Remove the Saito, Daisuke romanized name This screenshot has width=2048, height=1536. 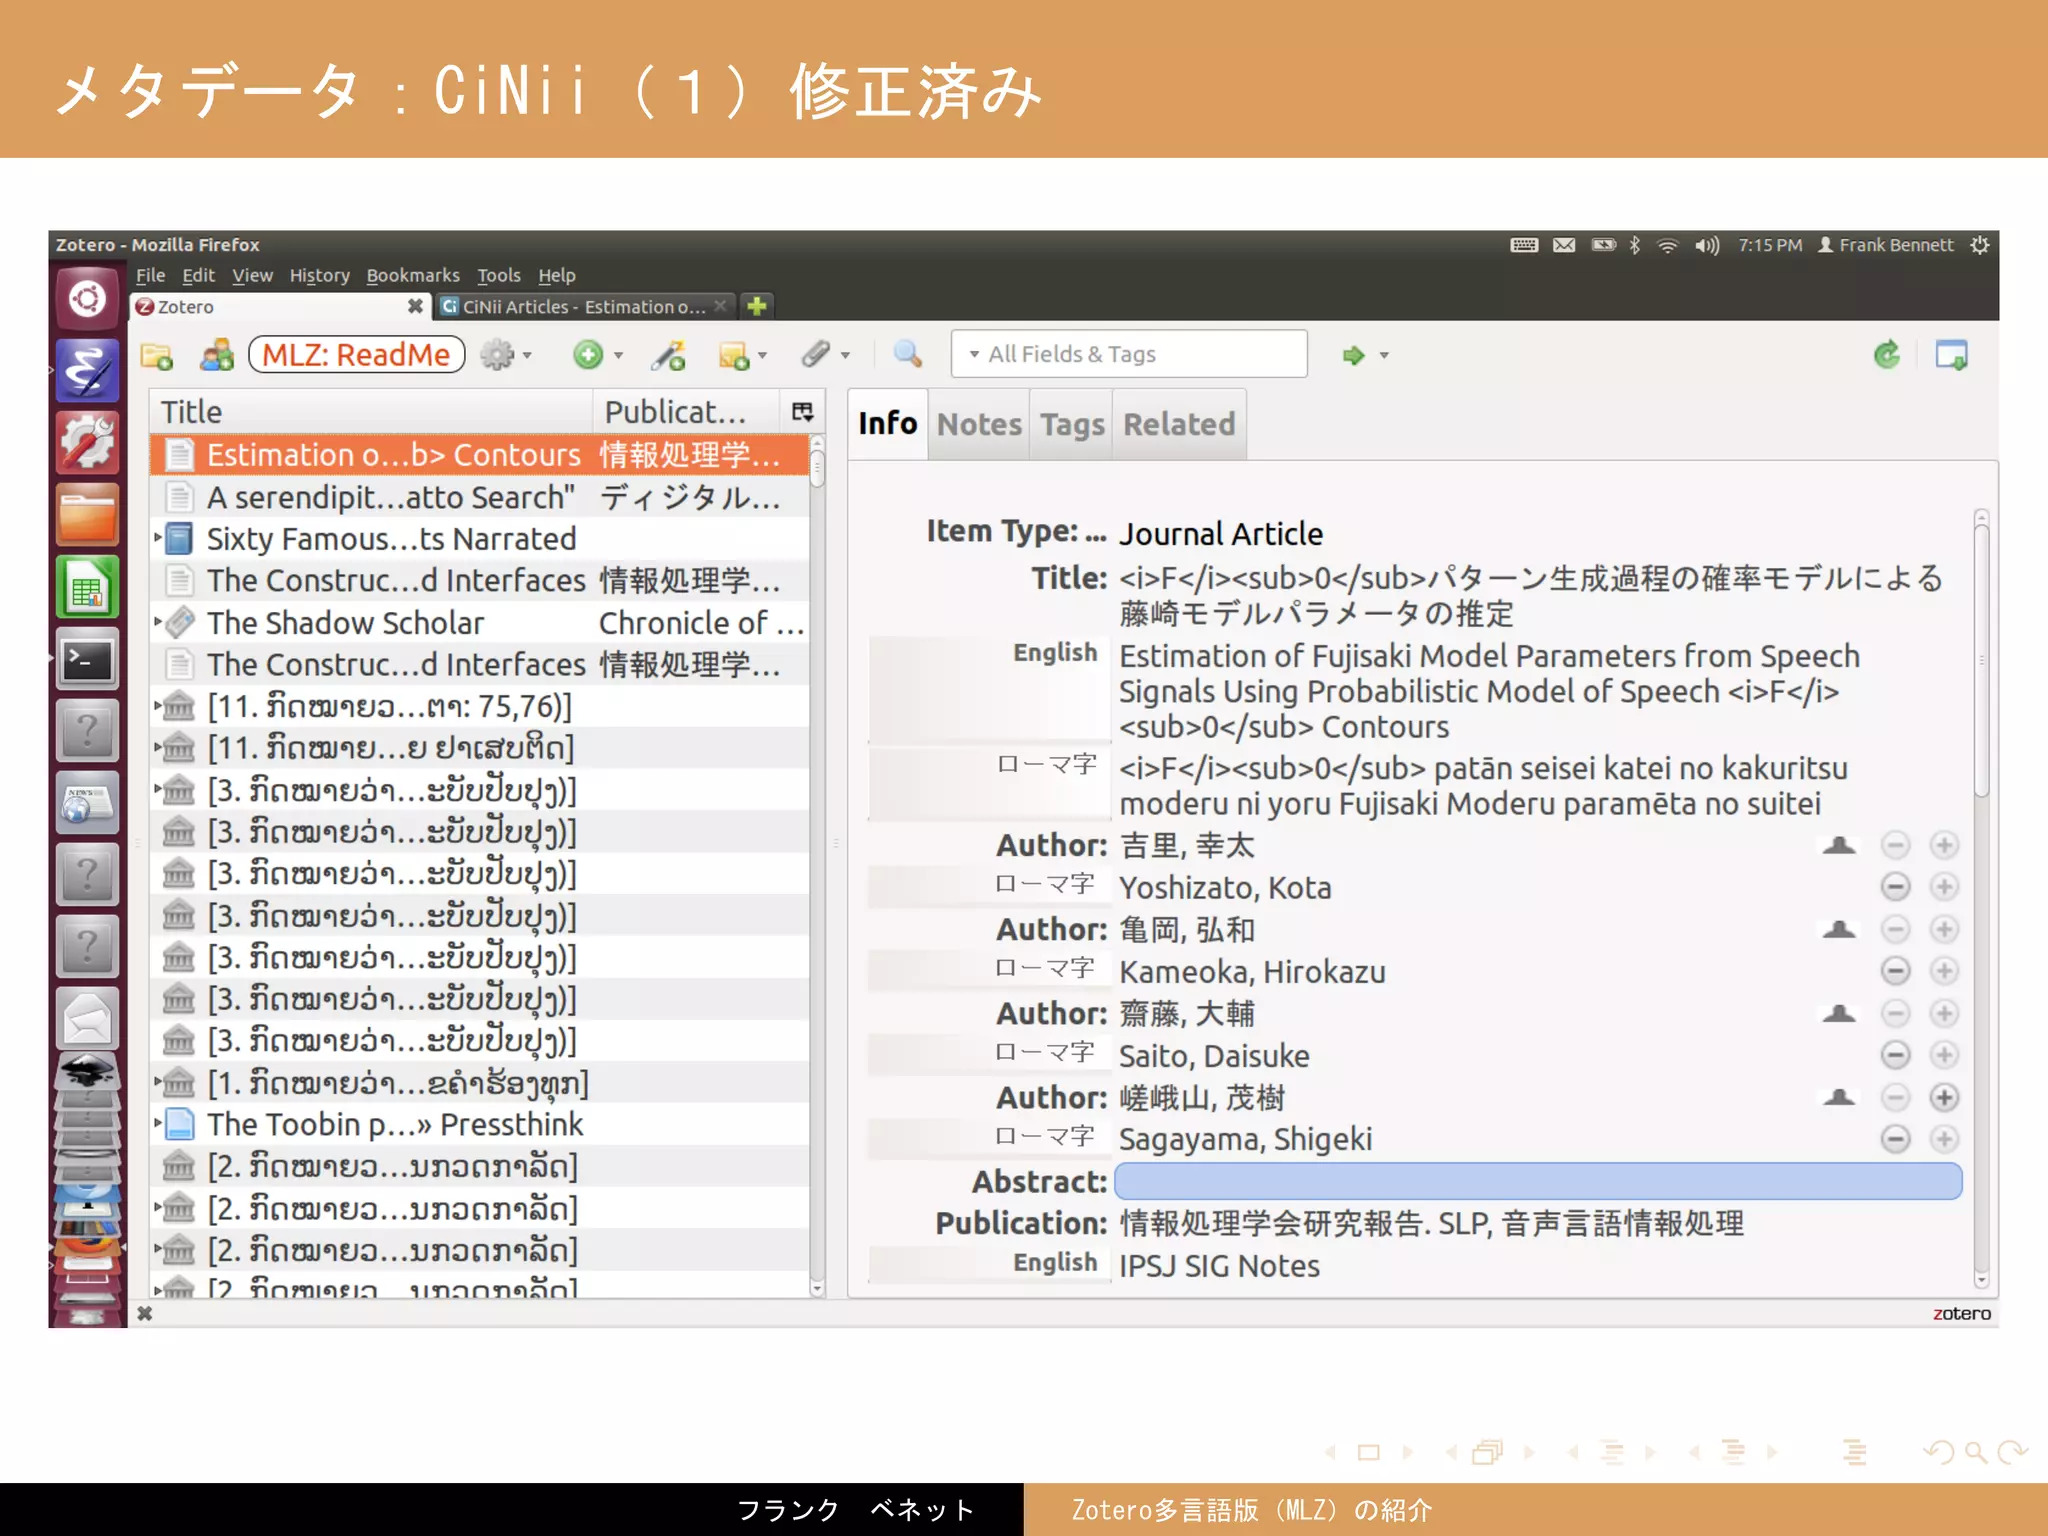coord(1895,1055)
